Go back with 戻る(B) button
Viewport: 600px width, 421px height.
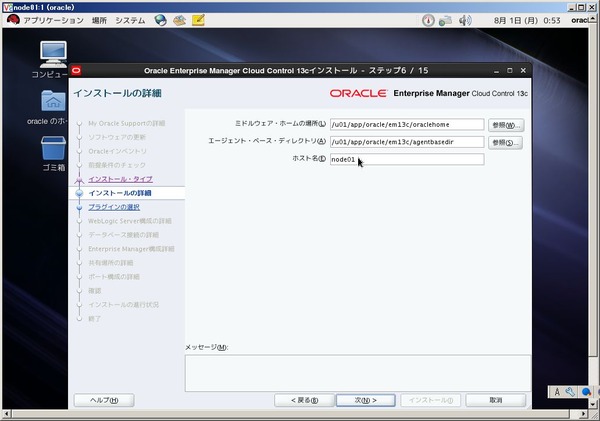click(304, 400)
